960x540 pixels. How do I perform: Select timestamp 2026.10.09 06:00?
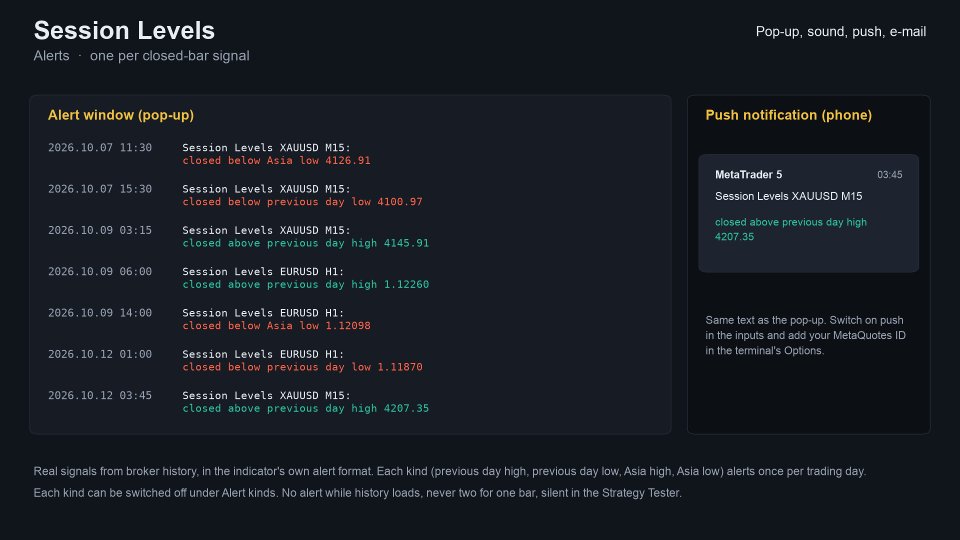click(100, 271)
